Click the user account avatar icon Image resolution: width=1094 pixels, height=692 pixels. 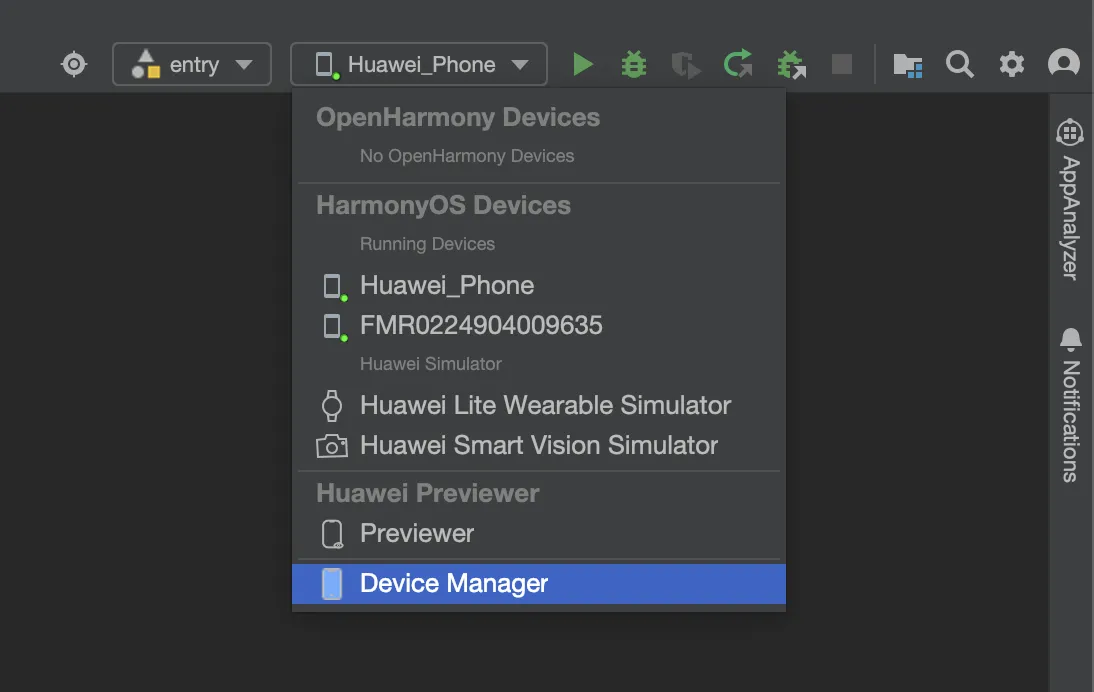tap(1063, 65)
